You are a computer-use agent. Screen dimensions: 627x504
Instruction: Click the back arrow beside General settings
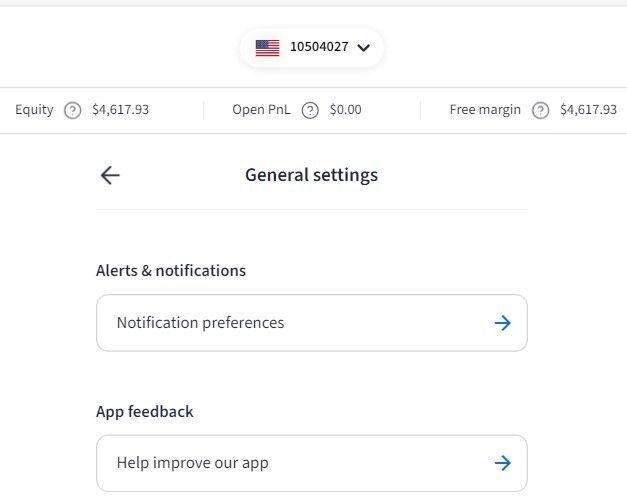coord(110,175)
